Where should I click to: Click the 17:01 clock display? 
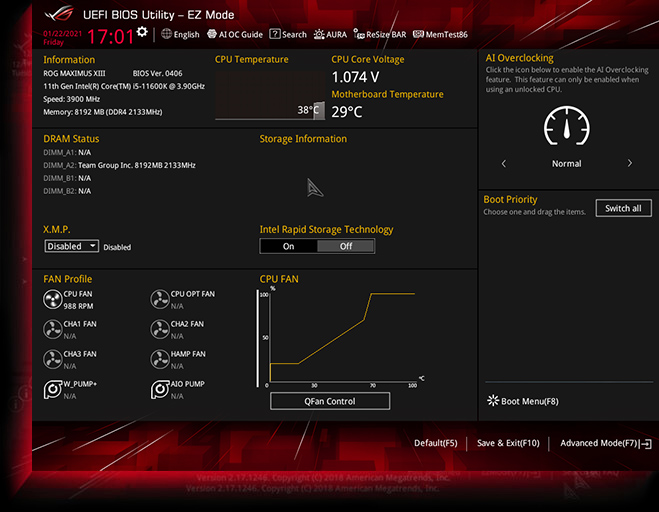click(x=111, y=37)
